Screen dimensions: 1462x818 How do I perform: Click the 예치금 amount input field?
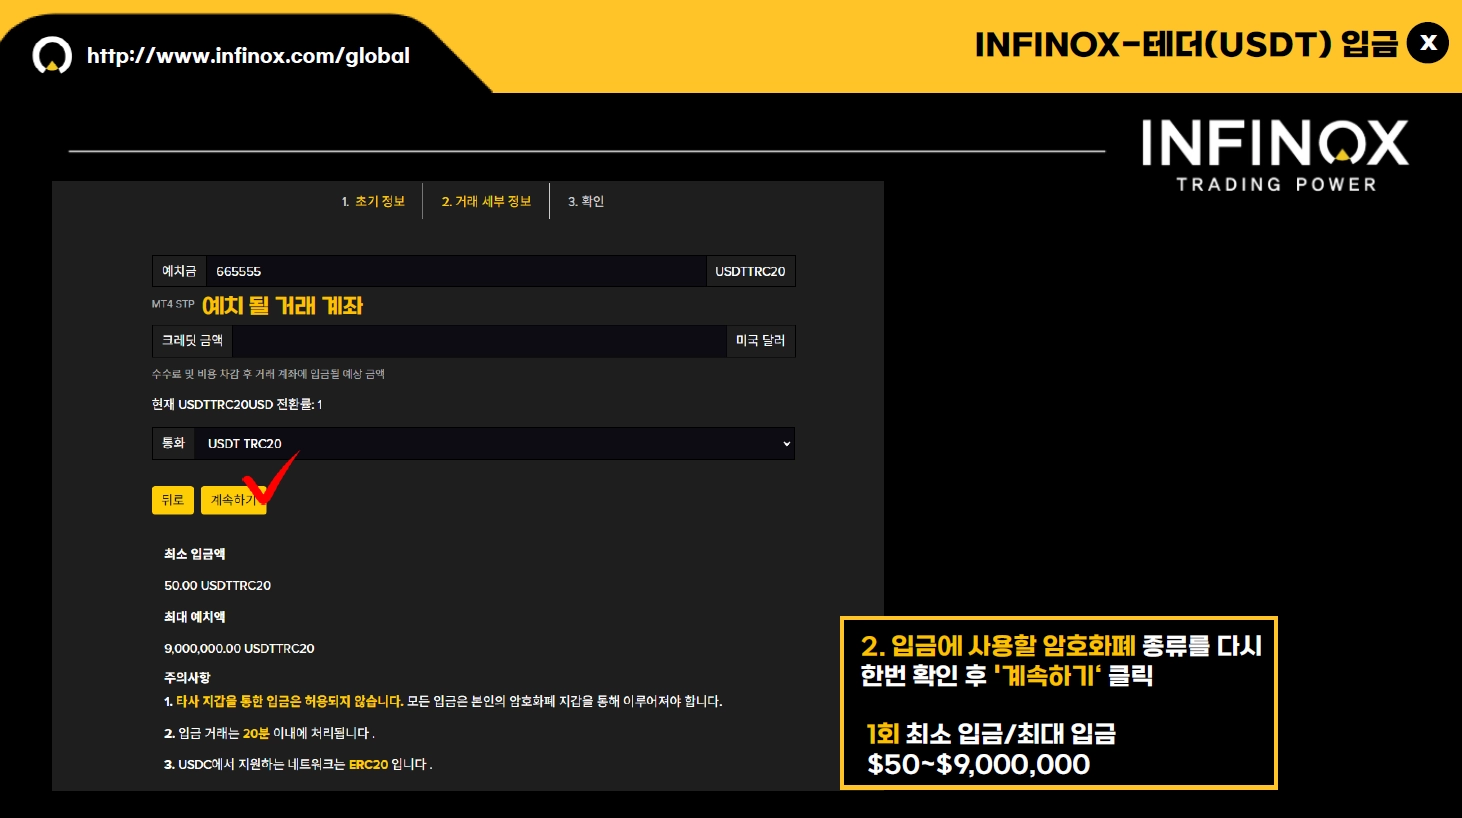(456, 271)
